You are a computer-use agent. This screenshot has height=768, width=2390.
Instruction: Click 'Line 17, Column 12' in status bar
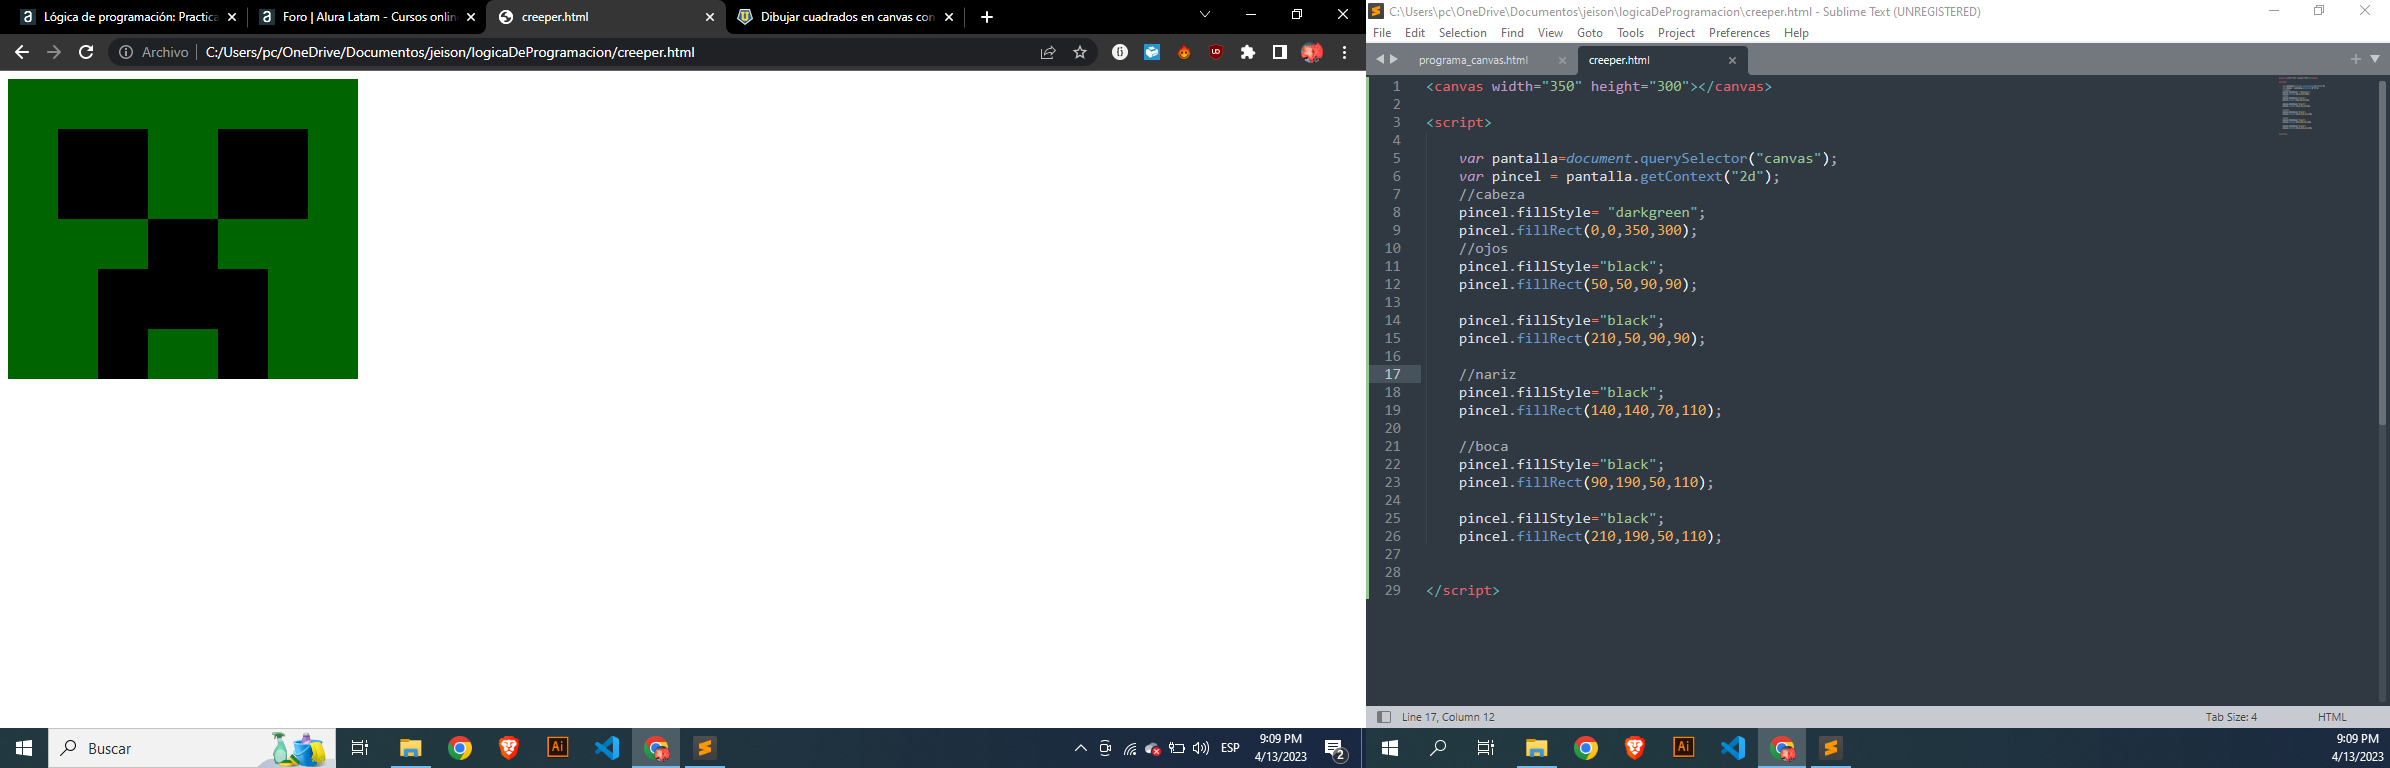click(x=1448, y=717)
